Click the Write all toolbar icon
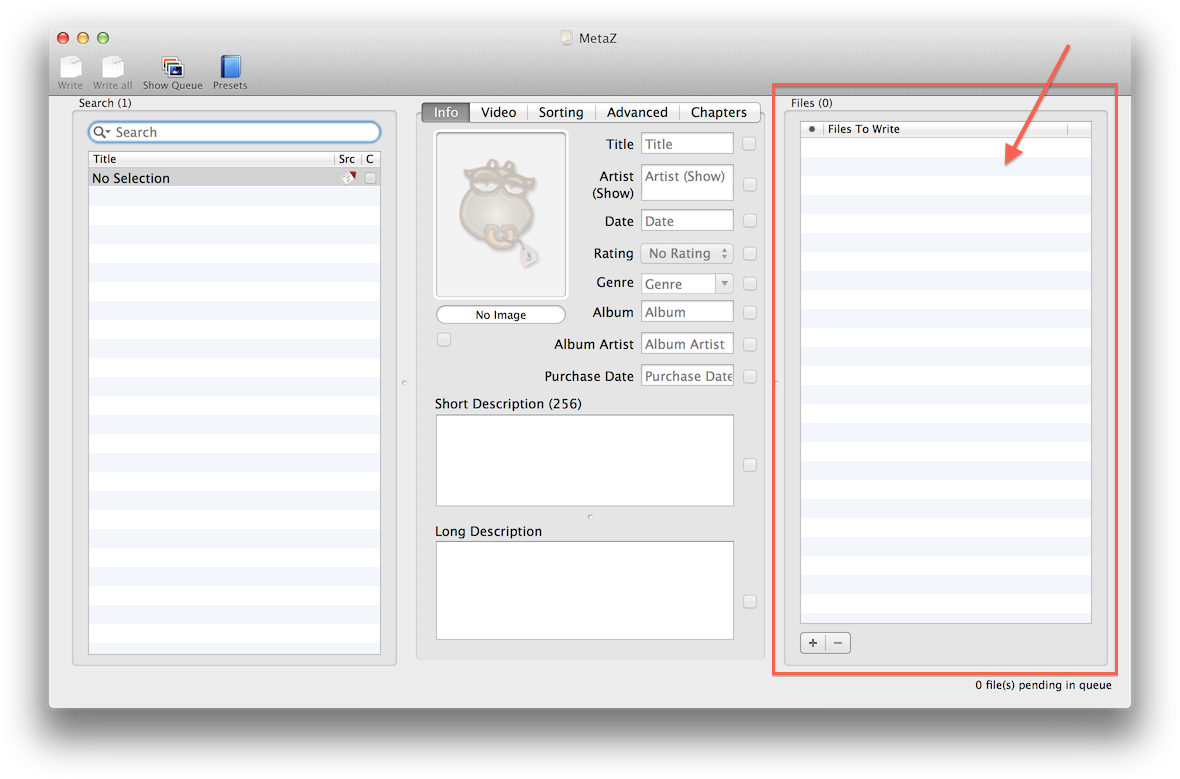This screenshot has width=1180, height=779. 112,68
